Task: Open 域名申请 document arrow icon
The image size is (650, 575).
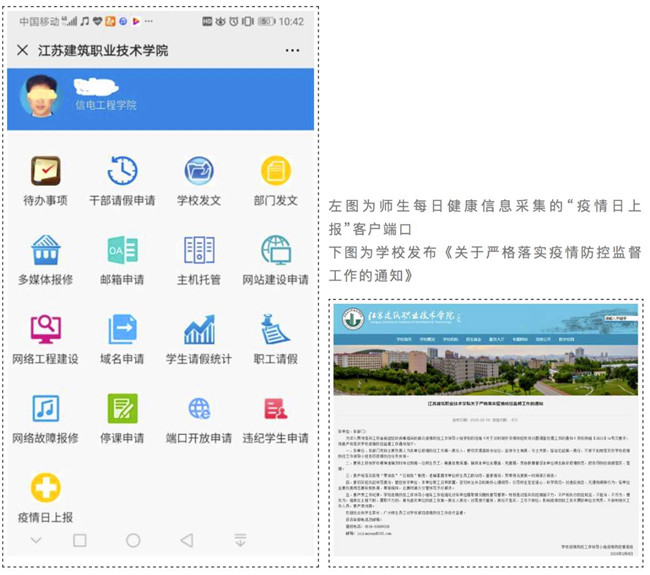Action: (122, 329)
